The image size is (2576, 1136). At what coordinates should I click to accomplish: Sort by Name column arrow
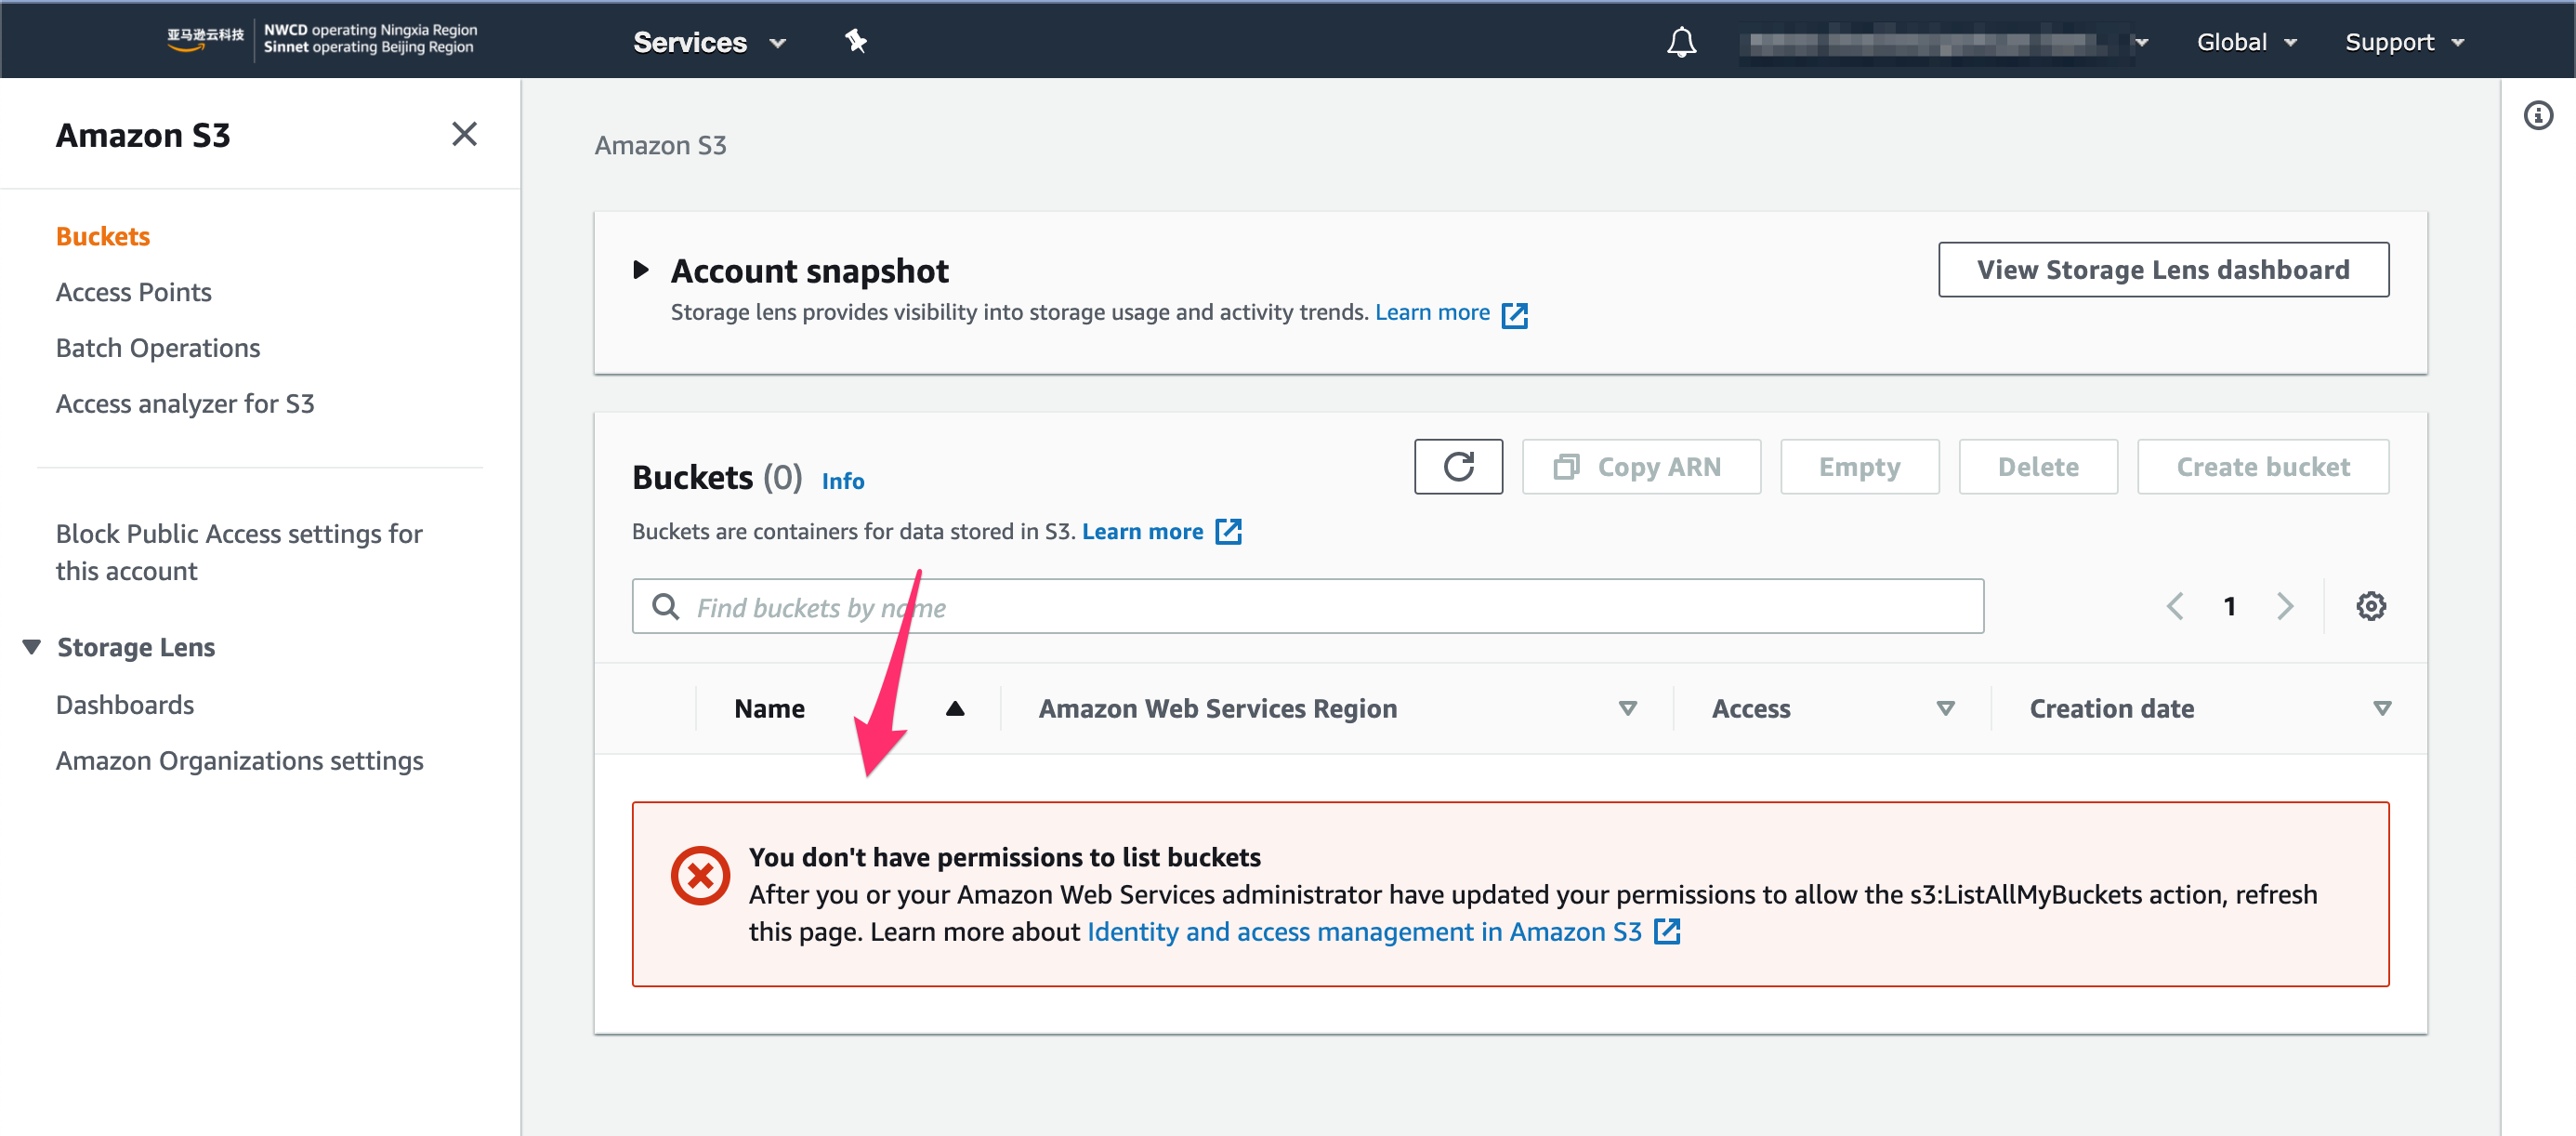tap(955, 708)
